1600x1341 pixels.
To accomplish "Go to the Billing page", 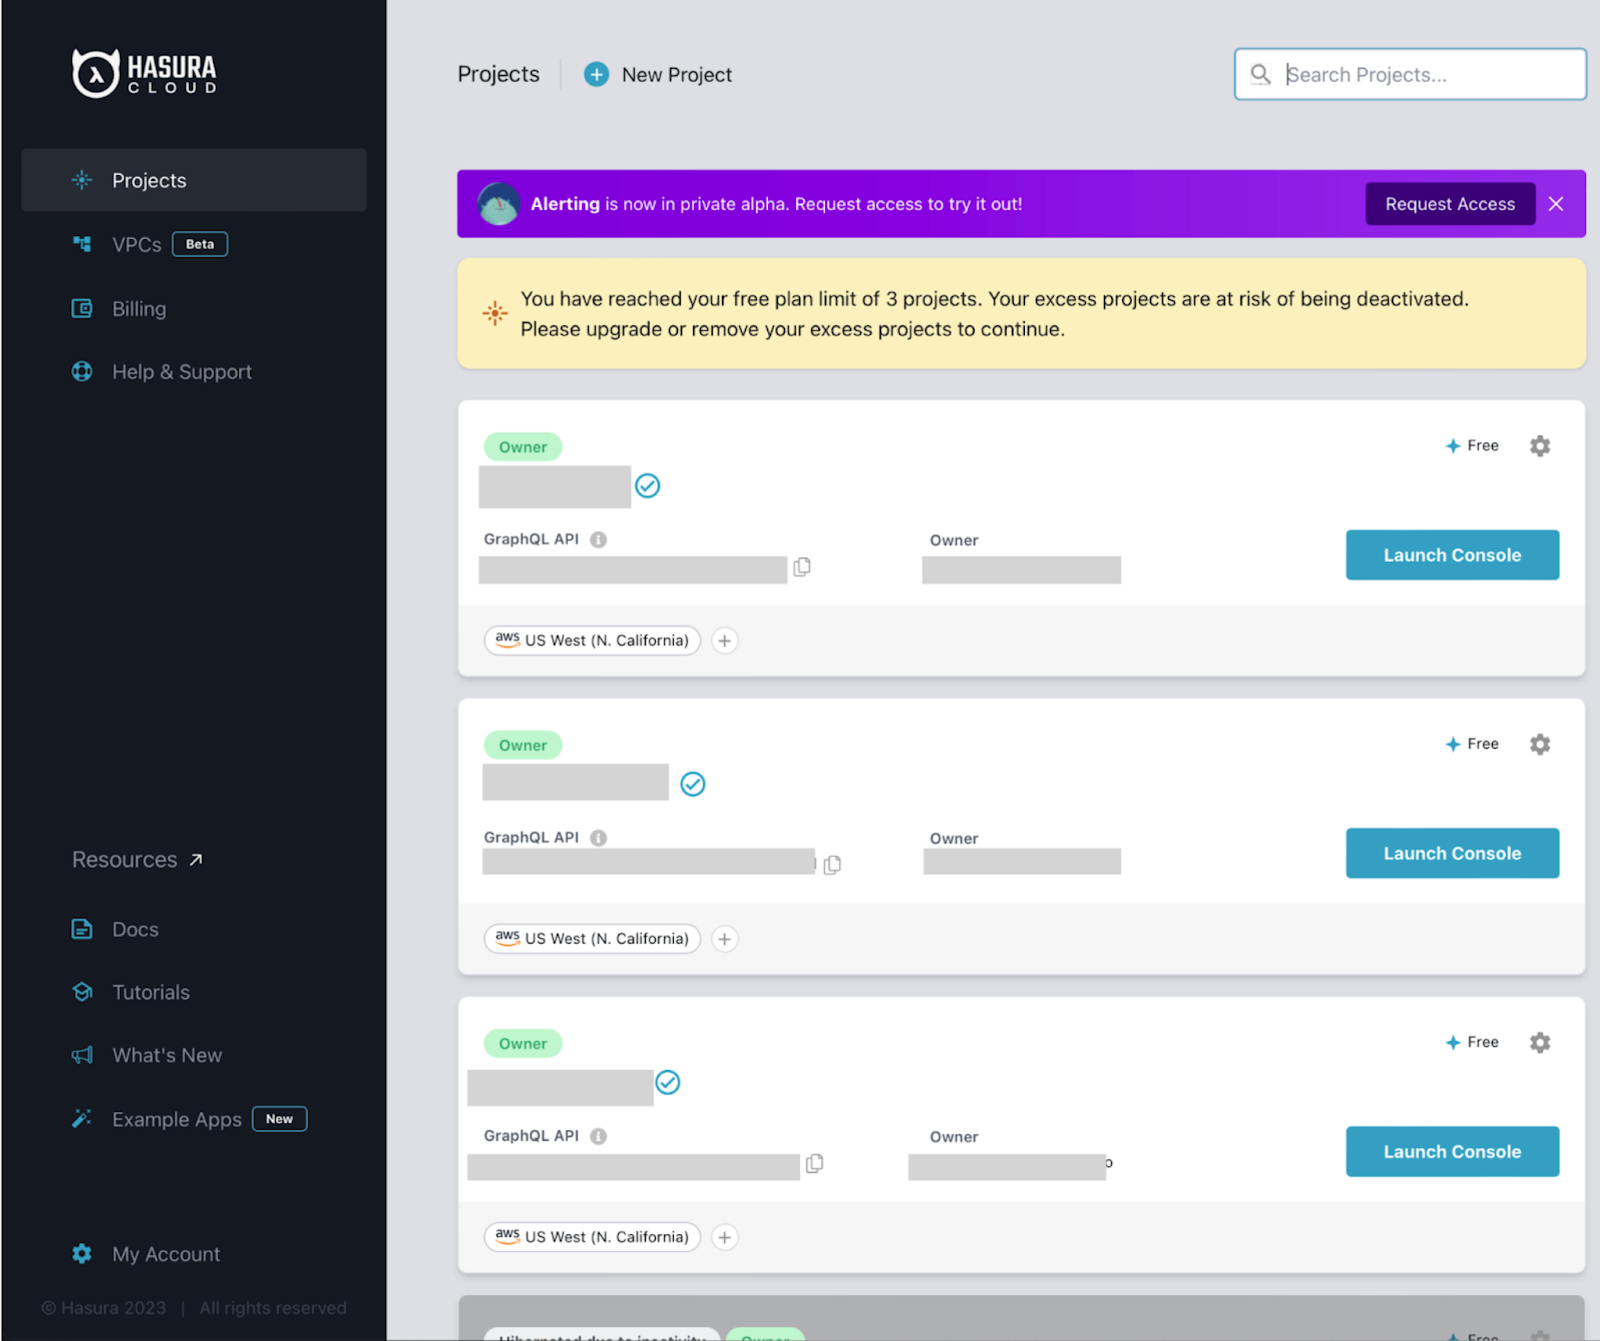I will pyautogui.click(x=139, y=309).
